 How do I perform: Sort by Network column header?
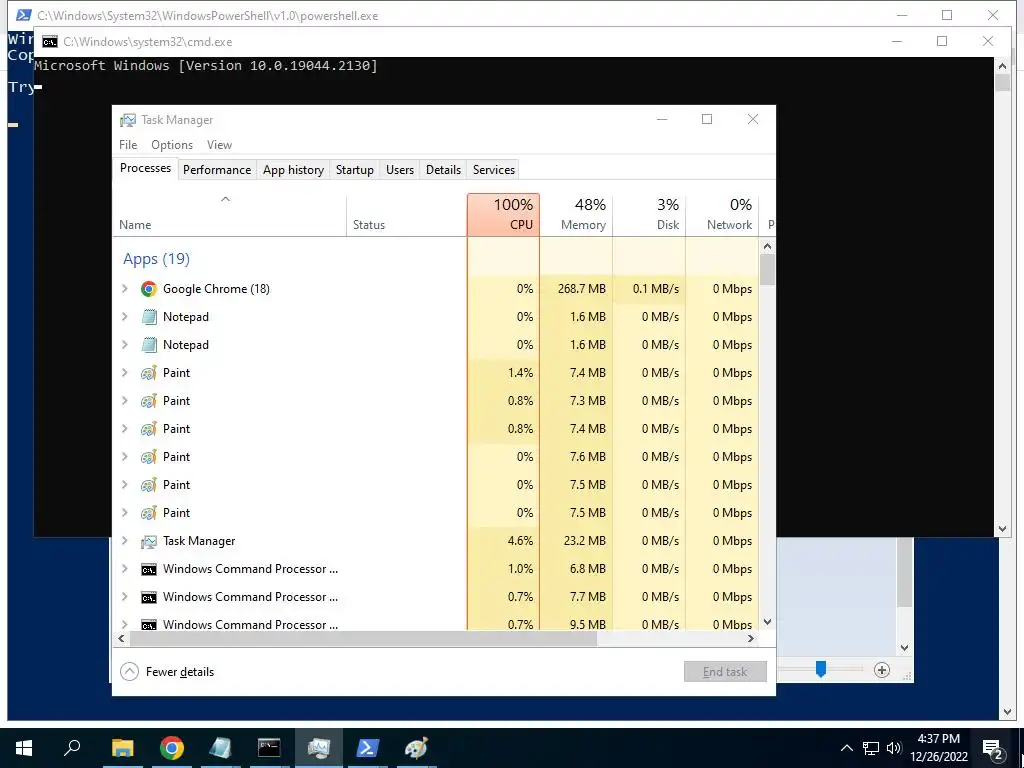pyautogui.click(x=722, y=214)
